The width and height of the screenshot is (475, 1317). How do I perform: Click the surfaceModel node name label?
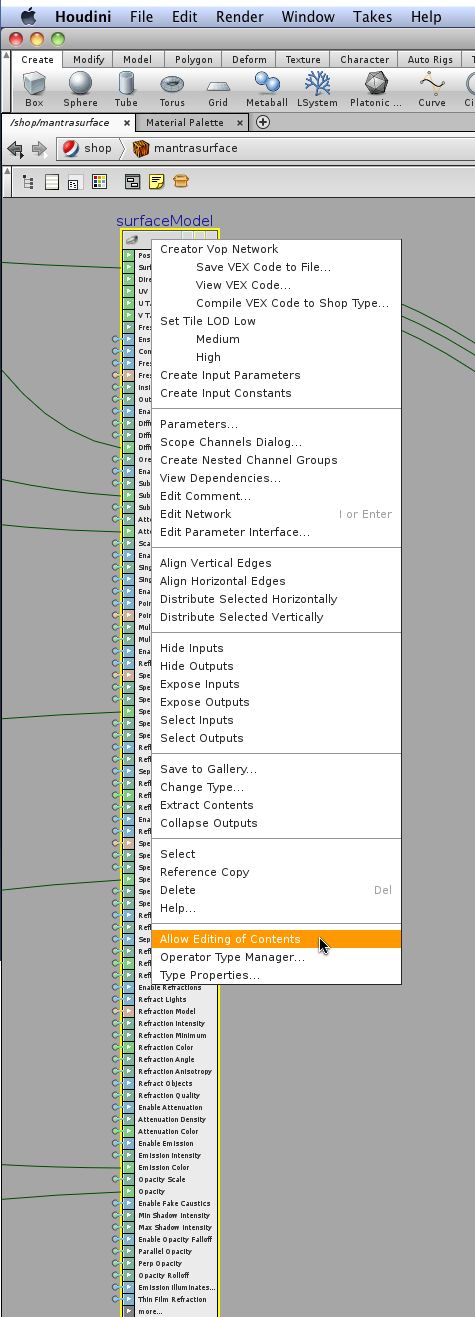click(165, 221)
